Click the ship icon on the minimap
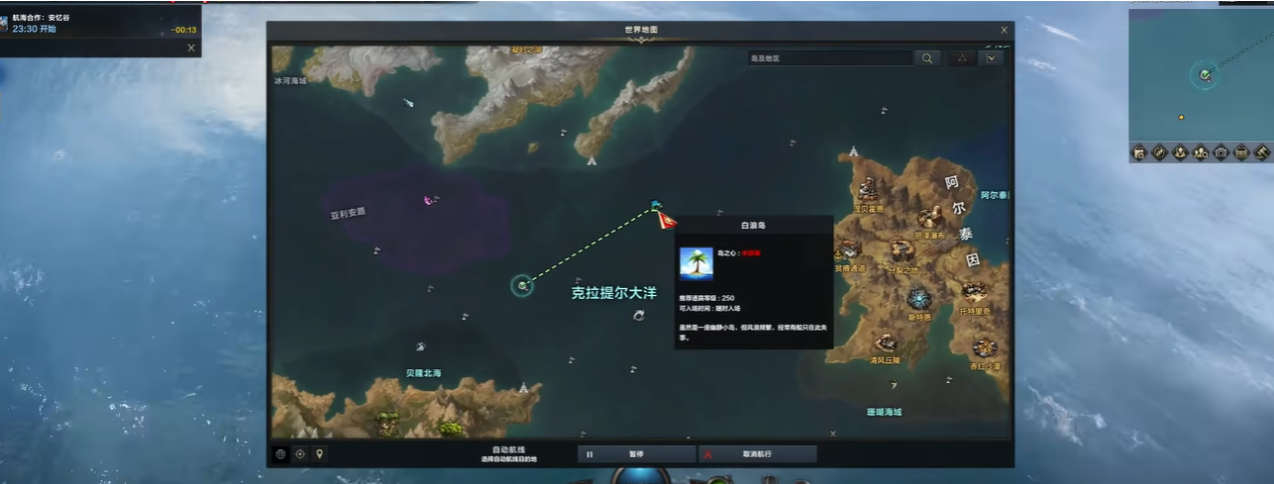Viewport: 1274px width, 484px height. [1206, 75]
